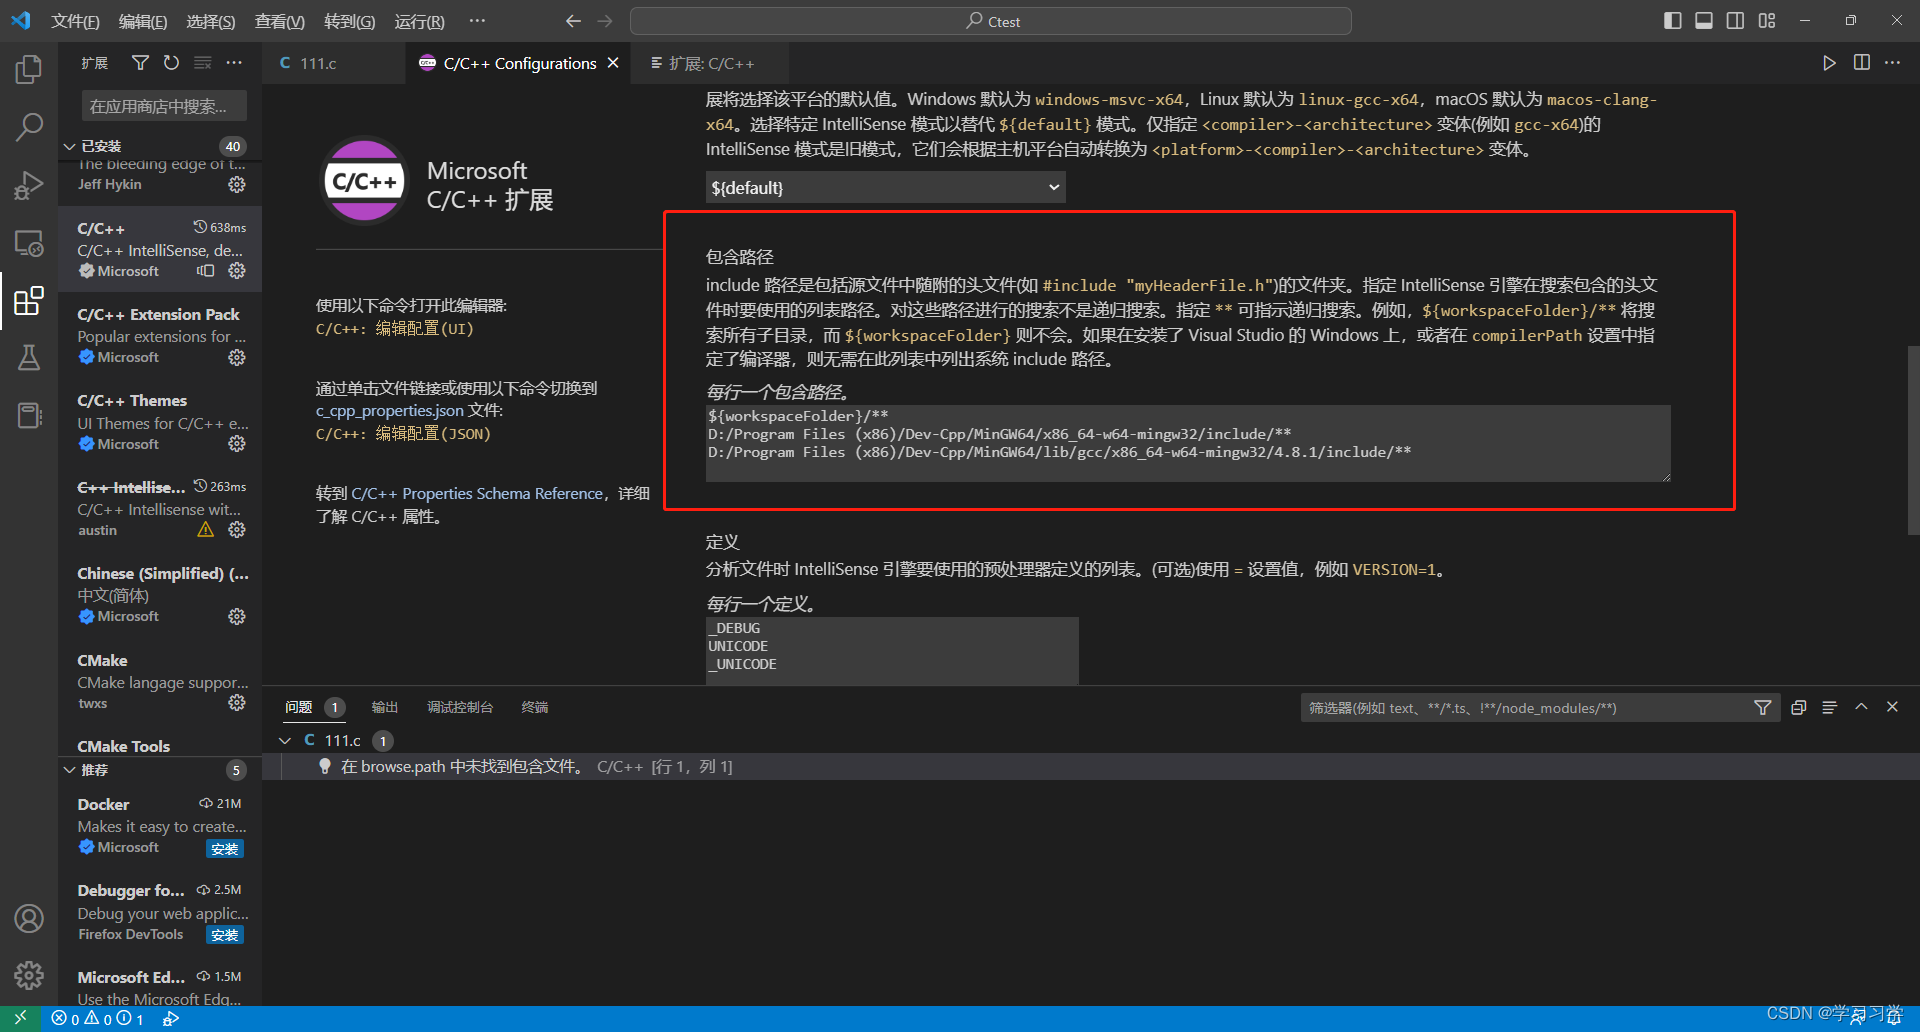Open title bar overflow menu ellipsis
The width and height of the screenshot is (1920, 1032).
pos(477,21)
